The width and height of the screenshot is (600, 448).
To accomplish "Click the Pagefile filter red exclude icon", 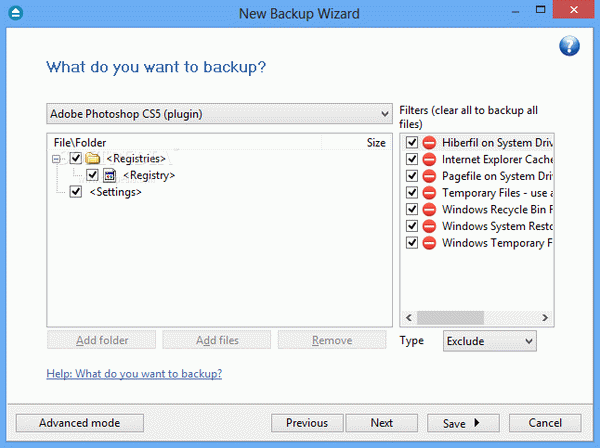I will [429, 176].
